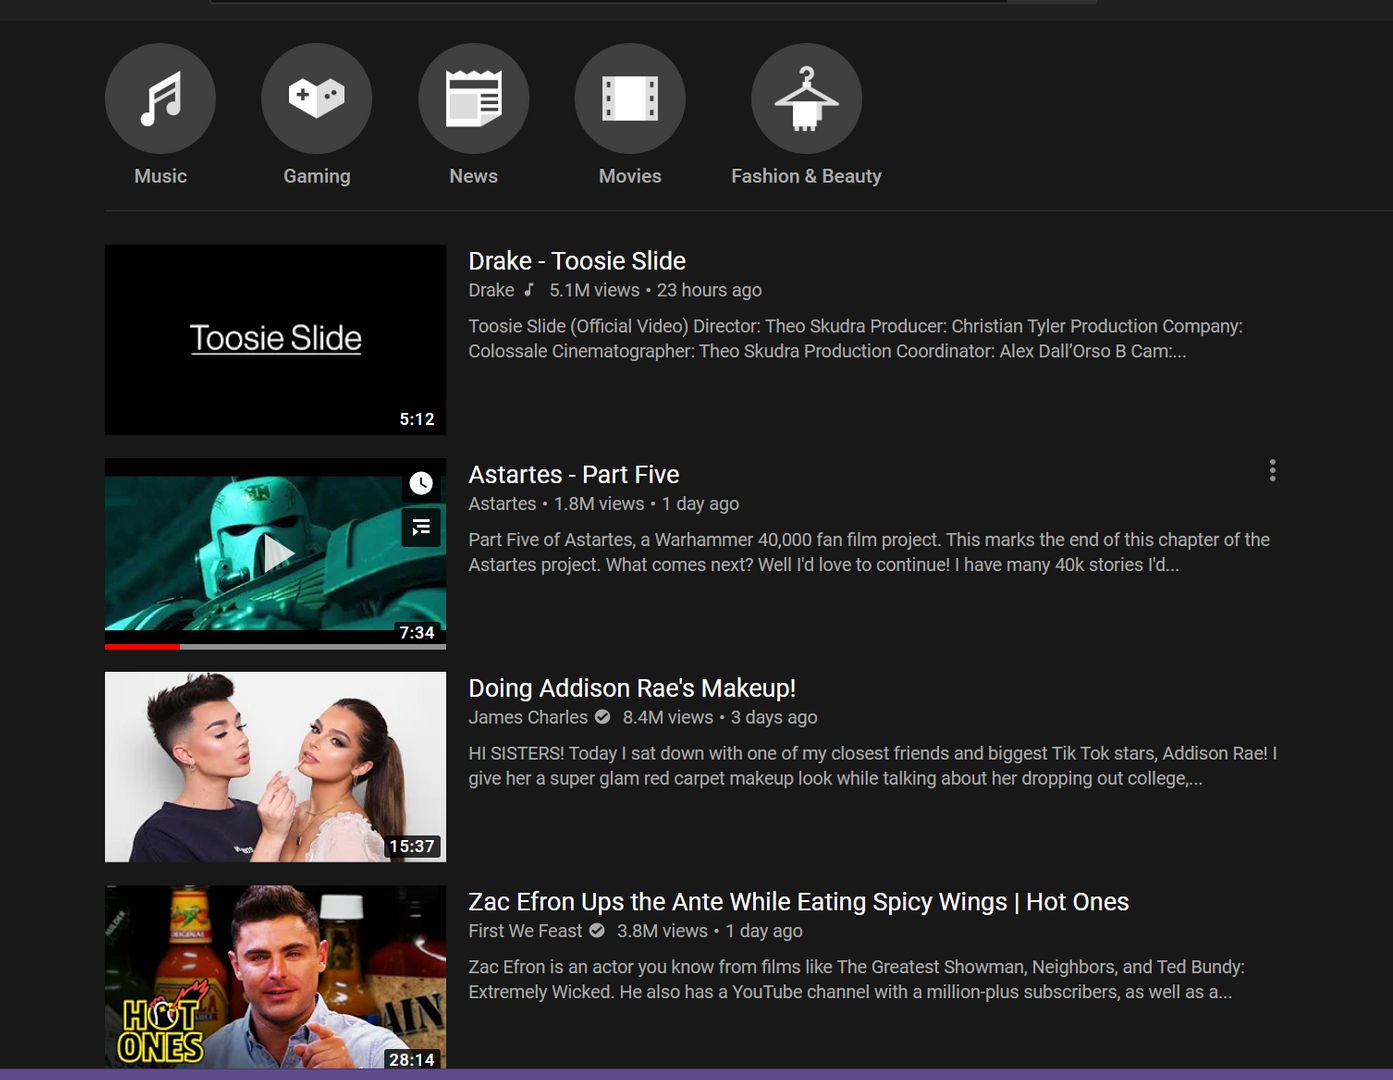Click Watch Later clock icon on Astartes thumbnail
Viewport: 1393px width, 1080px height.
[x=421, y=484]
